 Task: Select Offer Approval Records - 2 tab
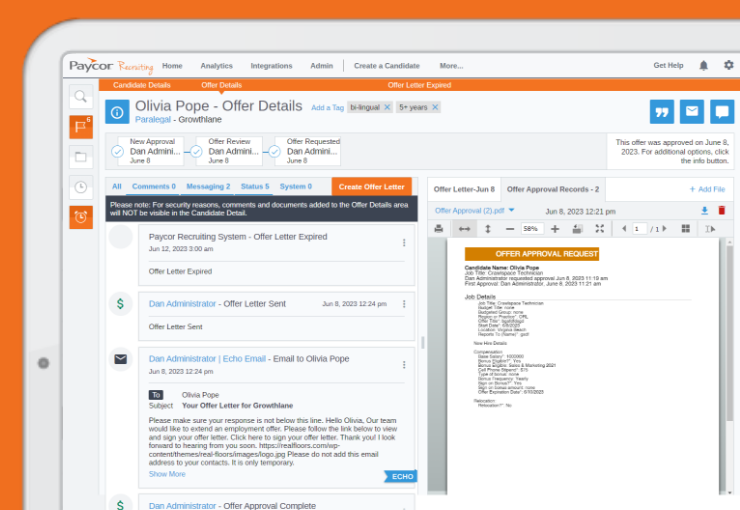[553, 189]
